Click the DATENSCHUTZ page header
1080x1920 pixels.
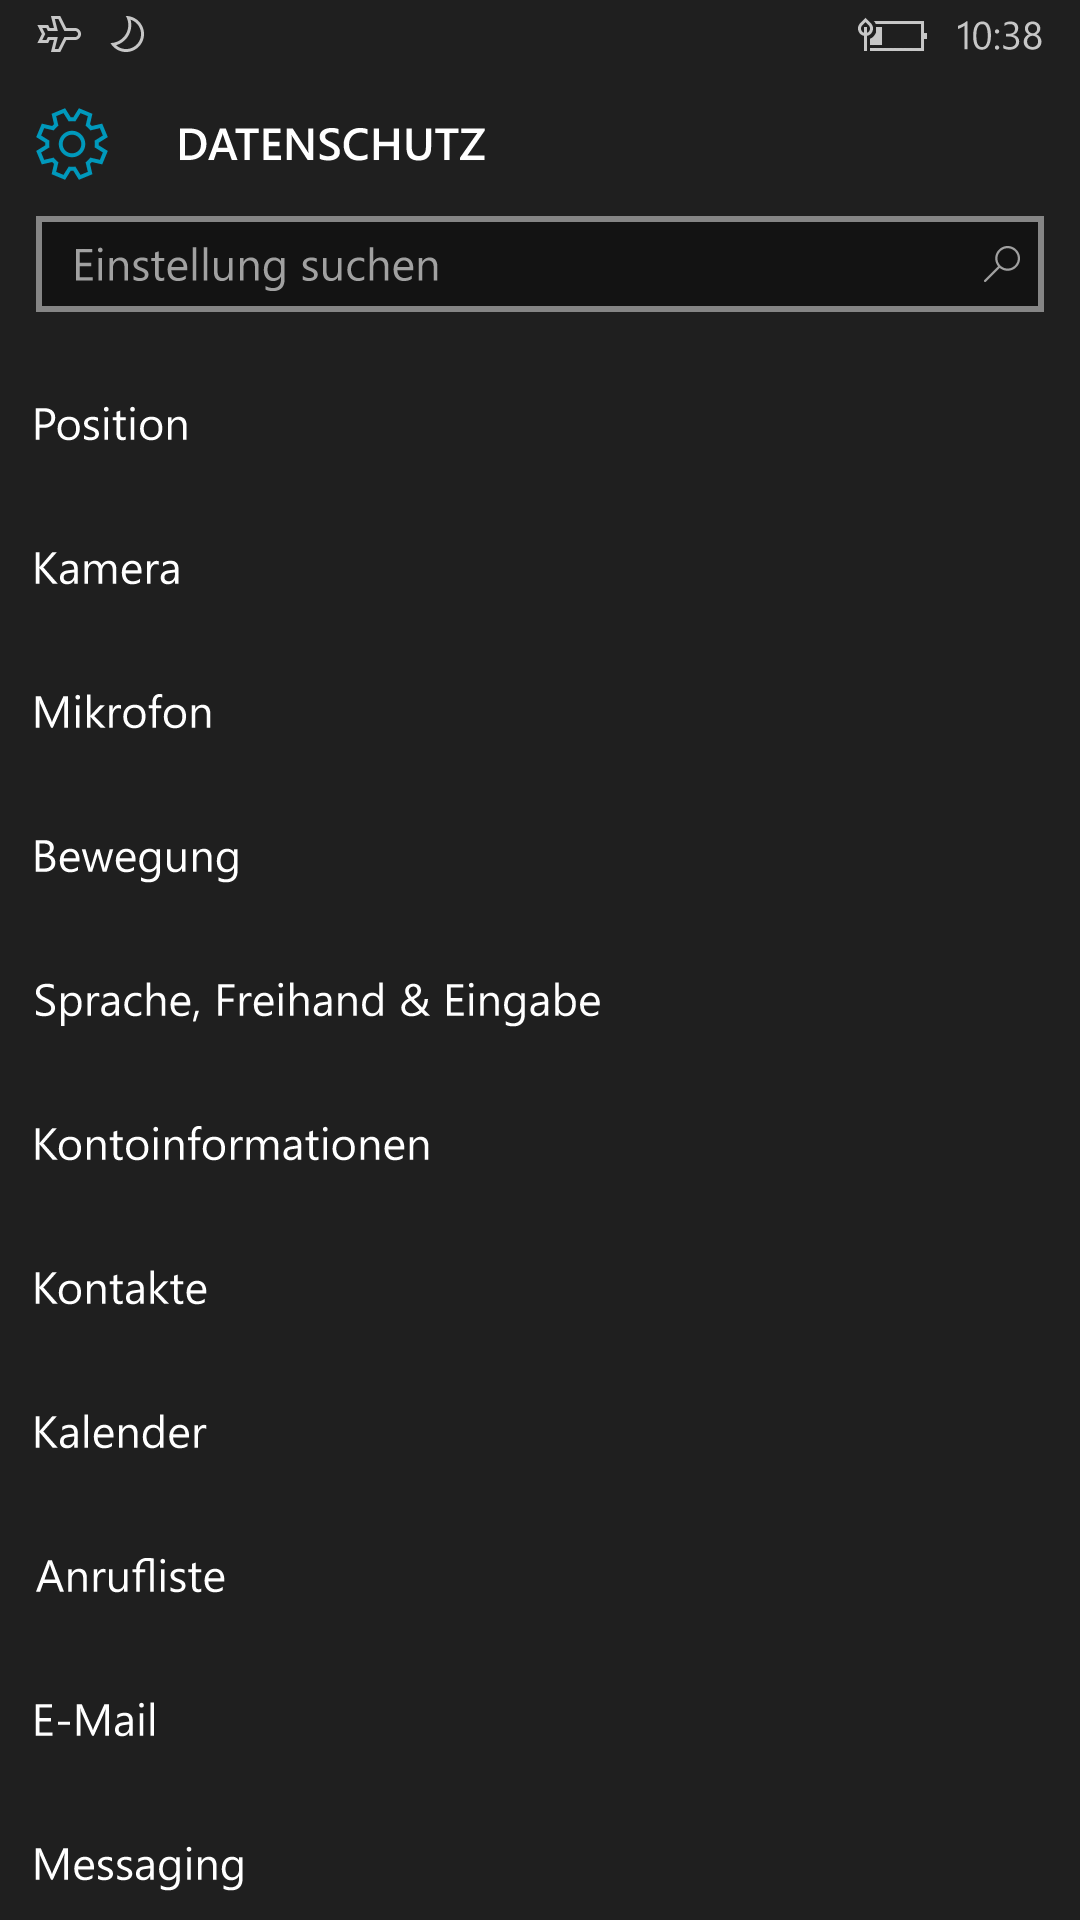coord(331,145)
